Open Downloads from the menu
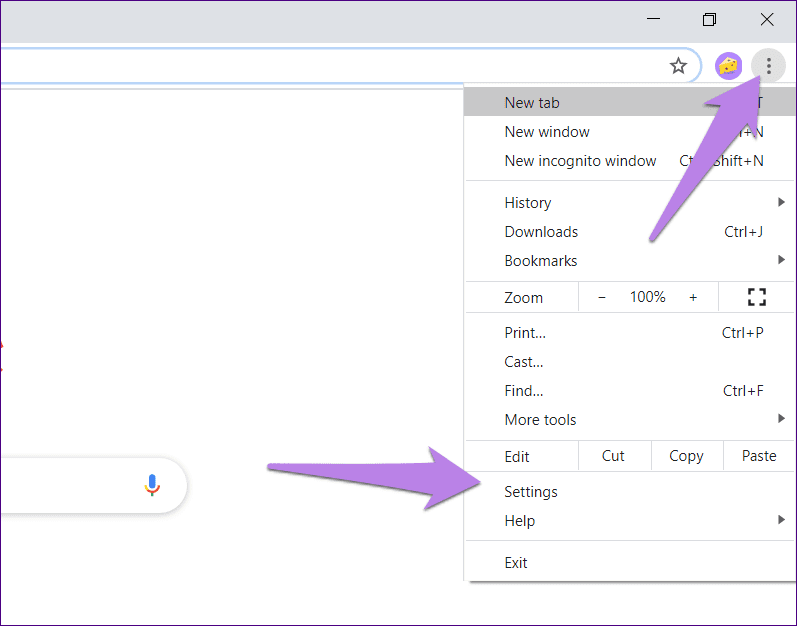 tap(541, 232)
